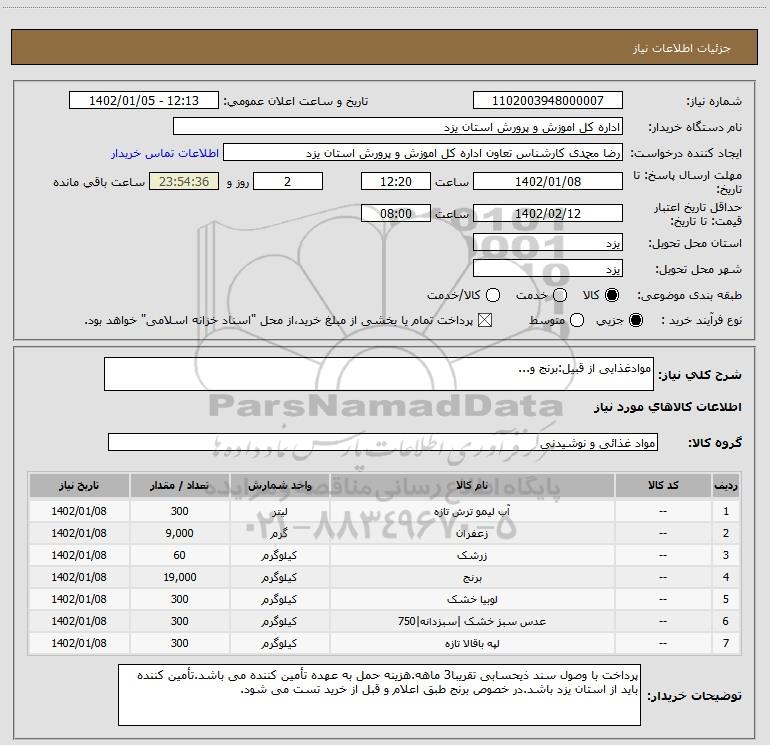The height and width of the screenshot is (745, 770).
Task: Click the buyer organization name field
Action: coord(398,126)
